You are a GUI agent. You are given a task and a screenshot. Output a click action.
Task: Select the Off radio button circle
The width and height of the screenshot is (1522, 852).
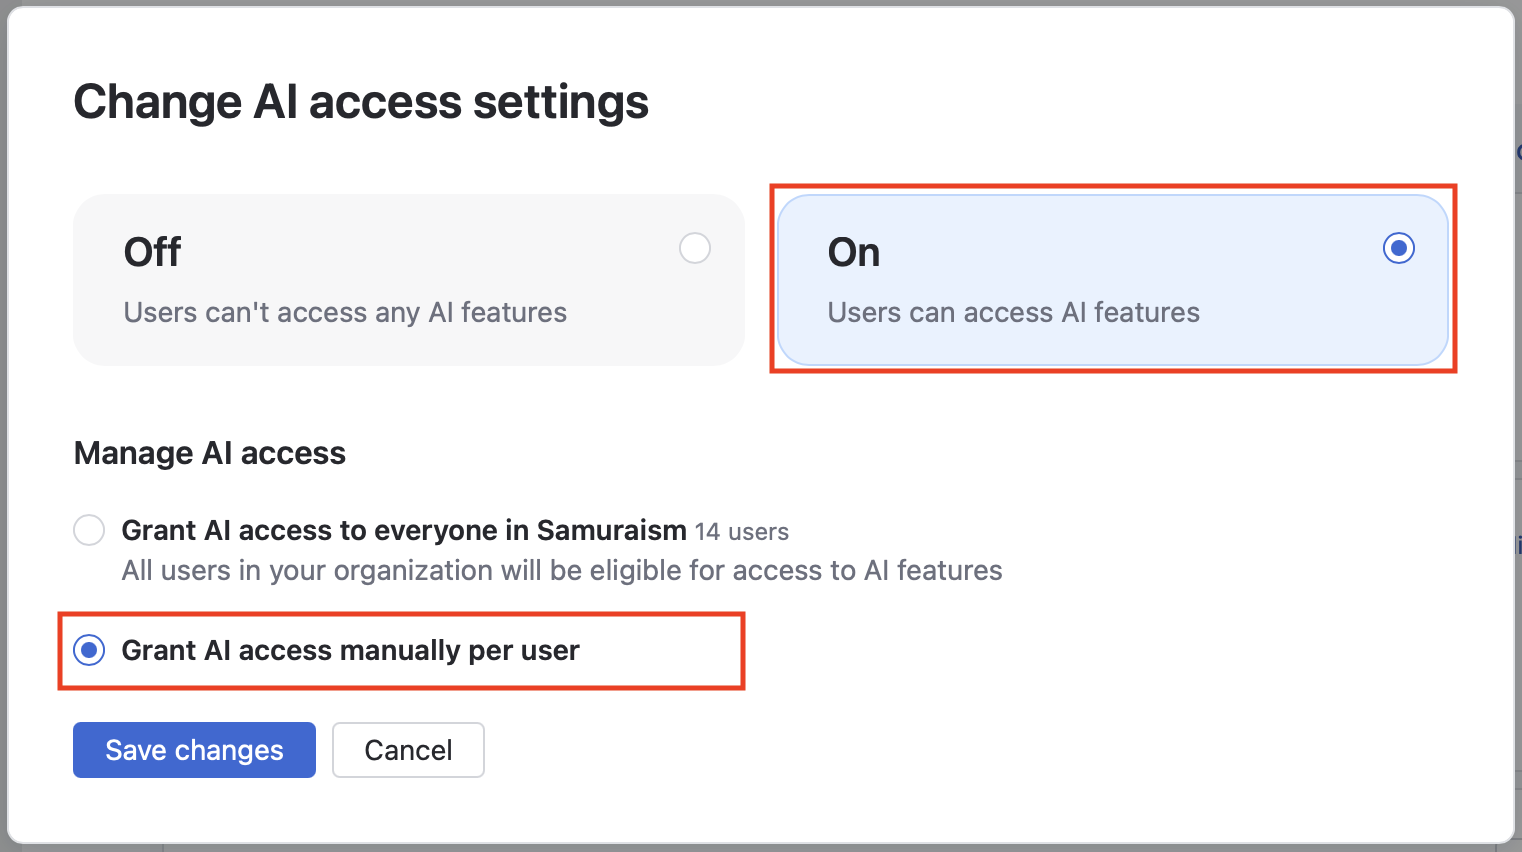[x=695, y=248]
